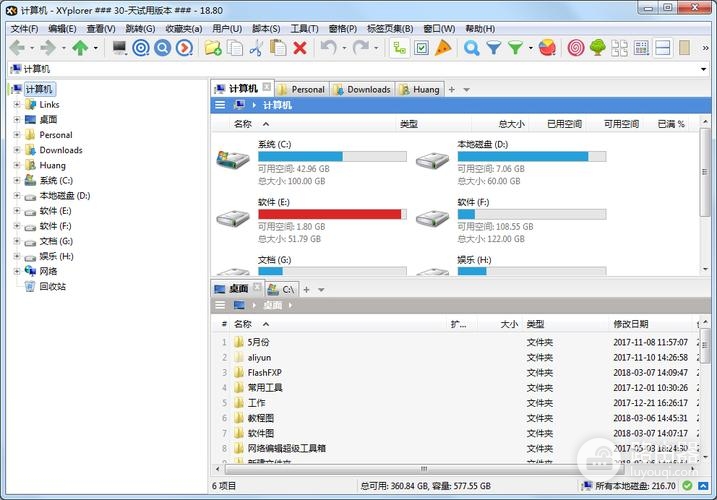Select the FlashFXP folder in list

point(264,372)
